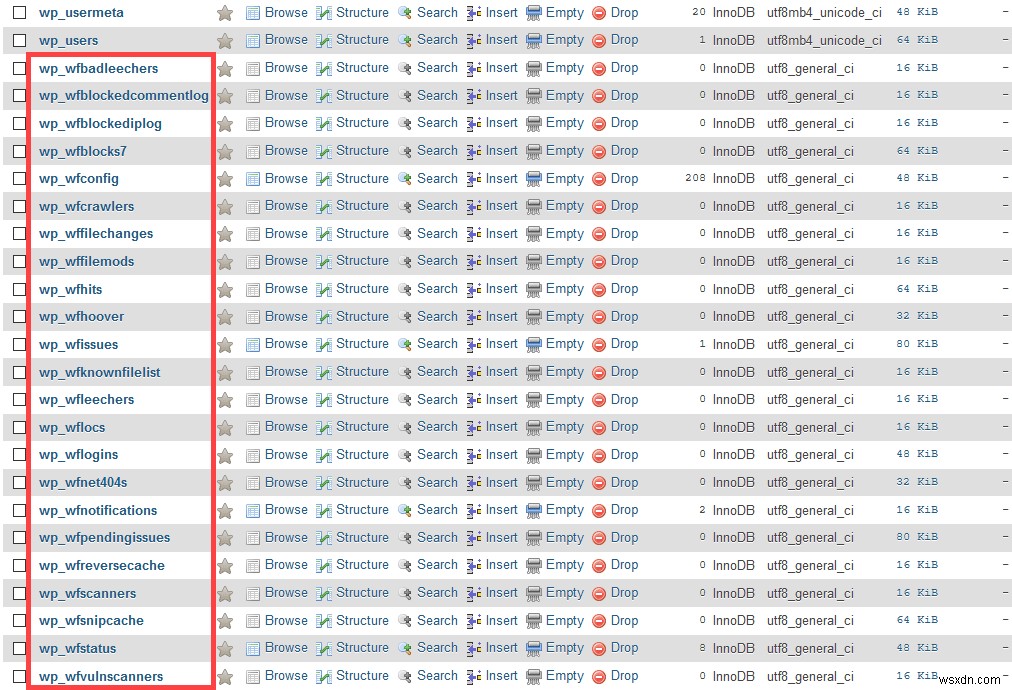1012x690 pixels.
Task: Star the wp_users table as favorite
Action: (225, 39)
